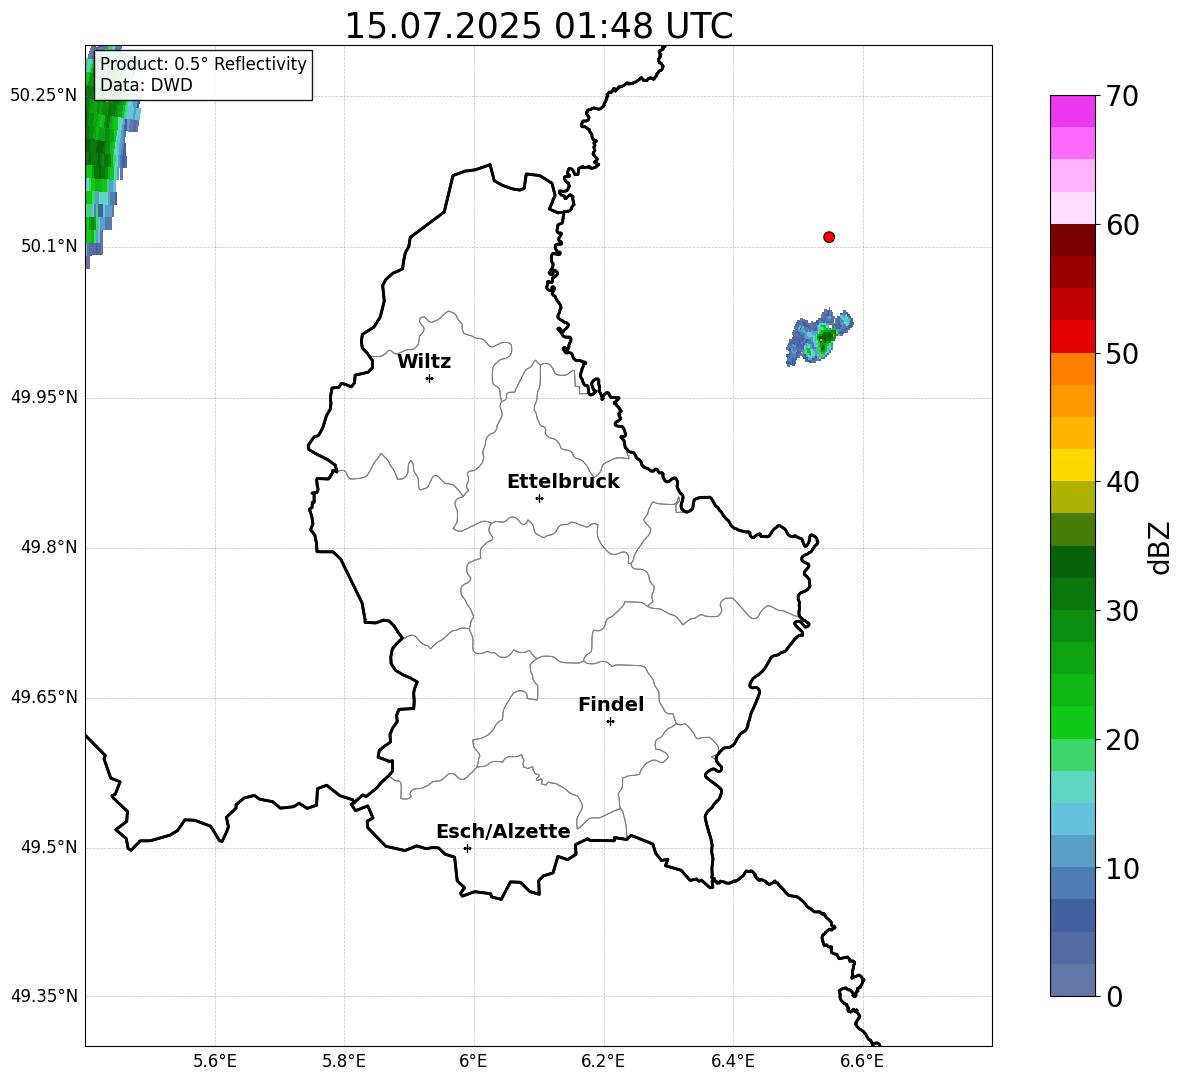This screenshot has height=1081, width=1184.
Task: Click the 50 tick on the colorbar
Action: 1122,353
